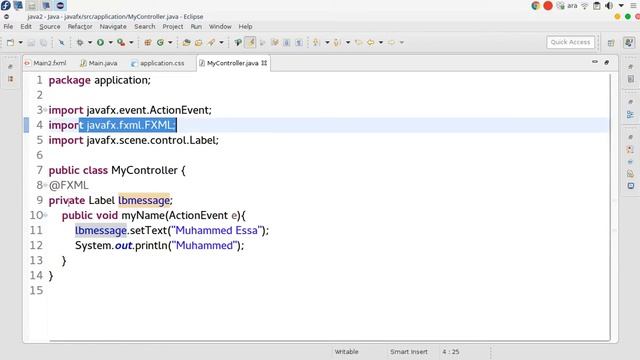Open the Next Annotation dropdown arrow

pos(327,42)
